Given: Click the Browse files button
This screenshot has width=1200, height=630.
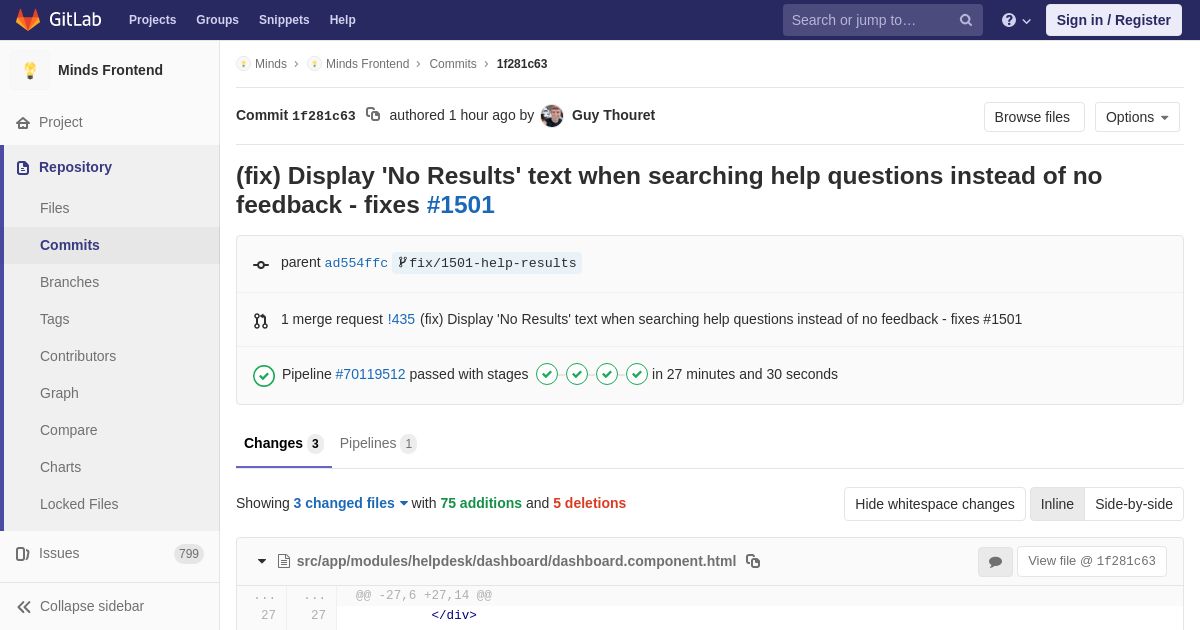Looking at the screenshot, I should pos(1034,117).
